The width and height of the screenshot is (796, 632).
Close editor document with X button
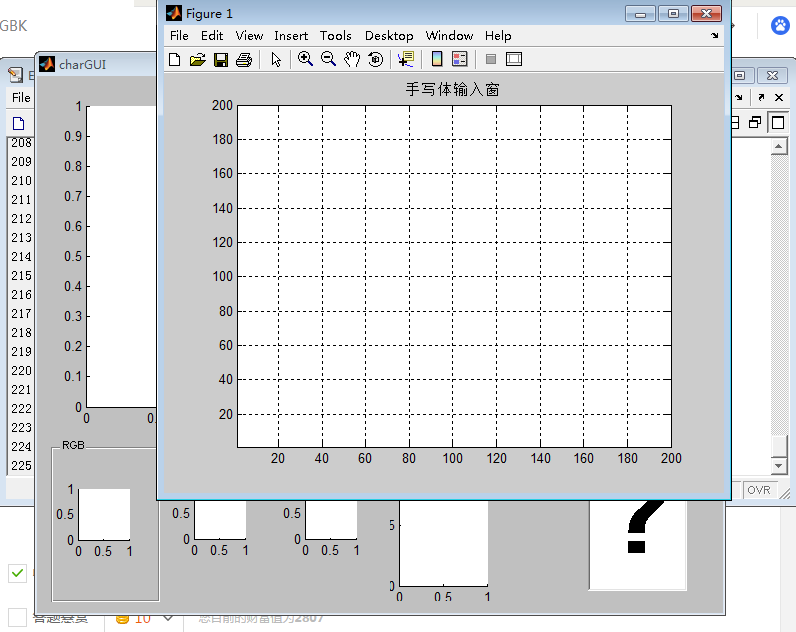(x=779, y=97)
